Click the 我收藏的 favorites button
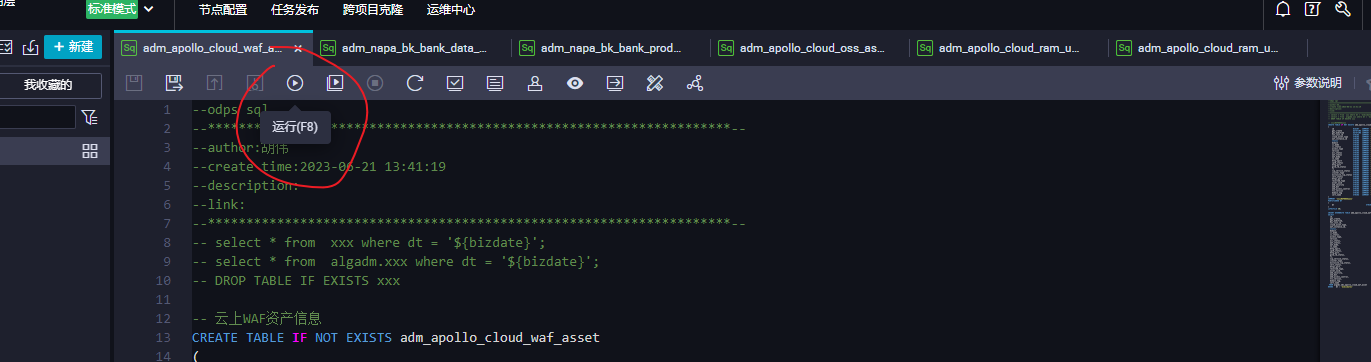 pos(48,85)
